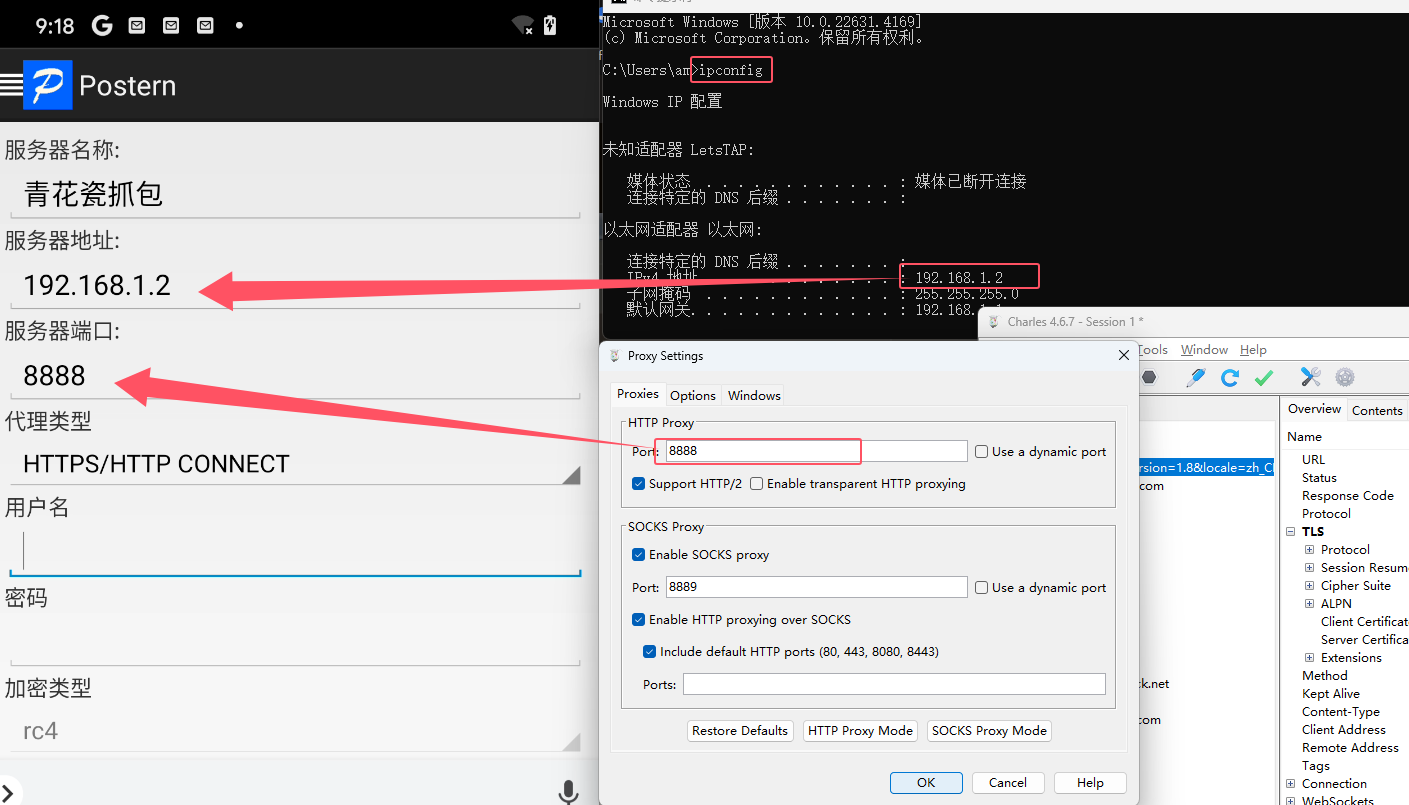
Task: Select the Client Address row
Action: pyautogui.click(x=1343, y=730)
